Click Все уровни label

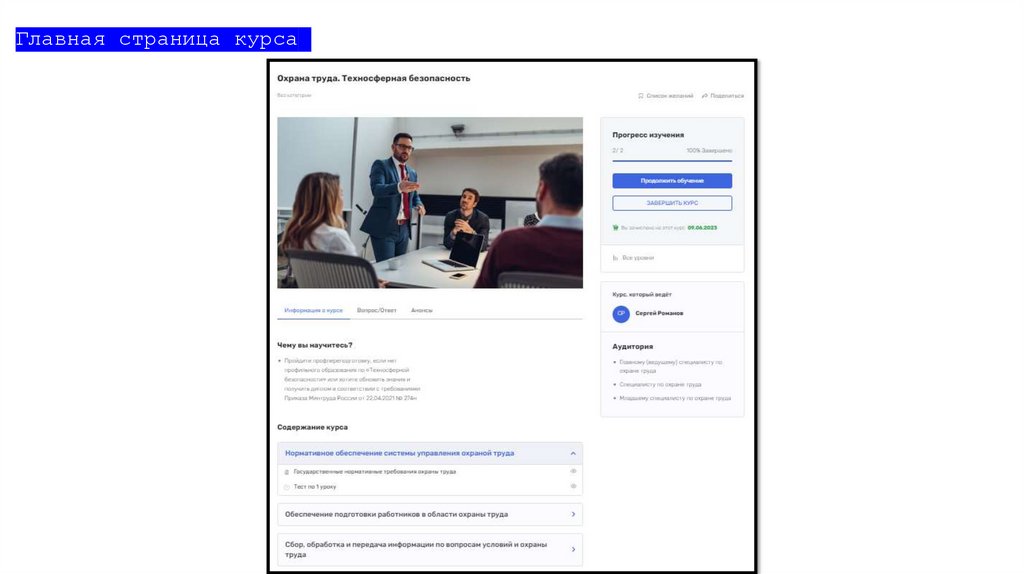coord(638,258)
